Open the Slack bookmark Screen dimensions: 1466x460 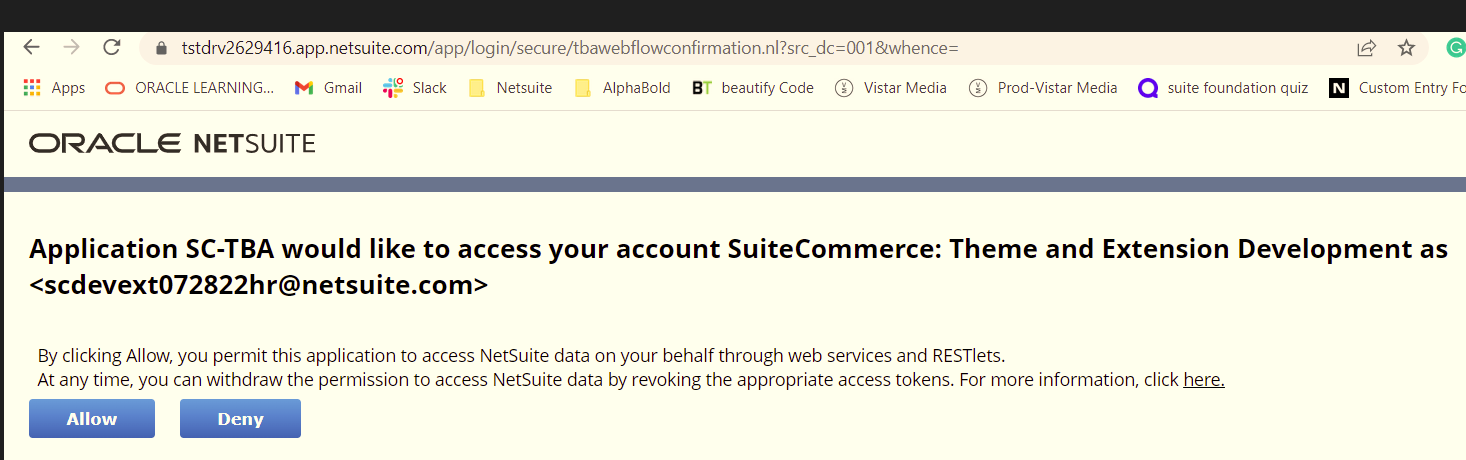click(x=415, y=88)
